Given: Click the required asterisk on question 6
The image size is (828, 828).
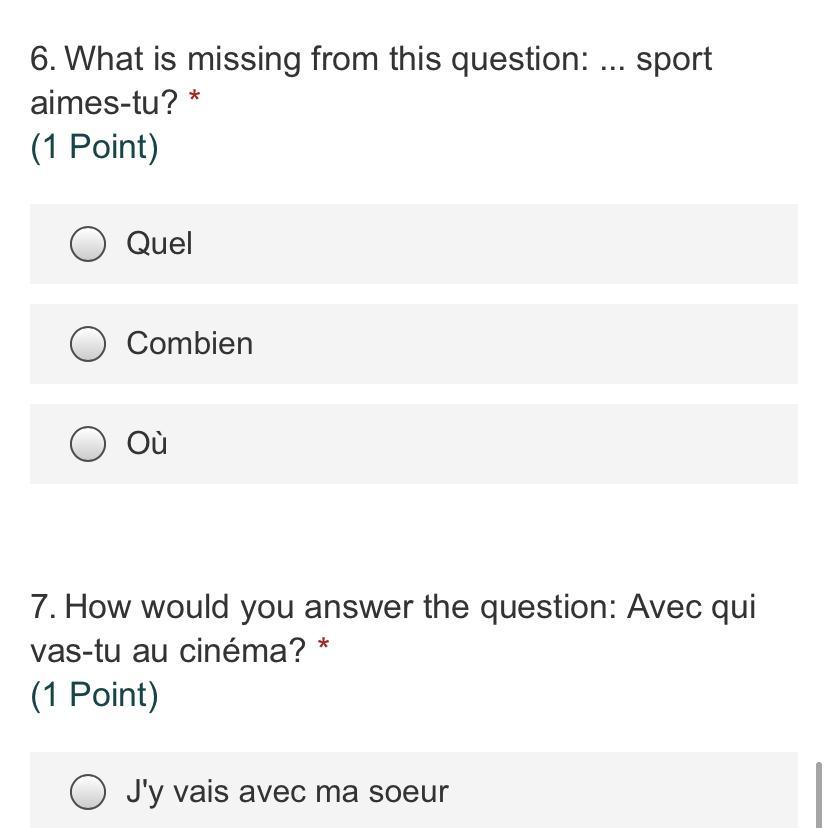Looking at the screenshot, I should [195, 98].
